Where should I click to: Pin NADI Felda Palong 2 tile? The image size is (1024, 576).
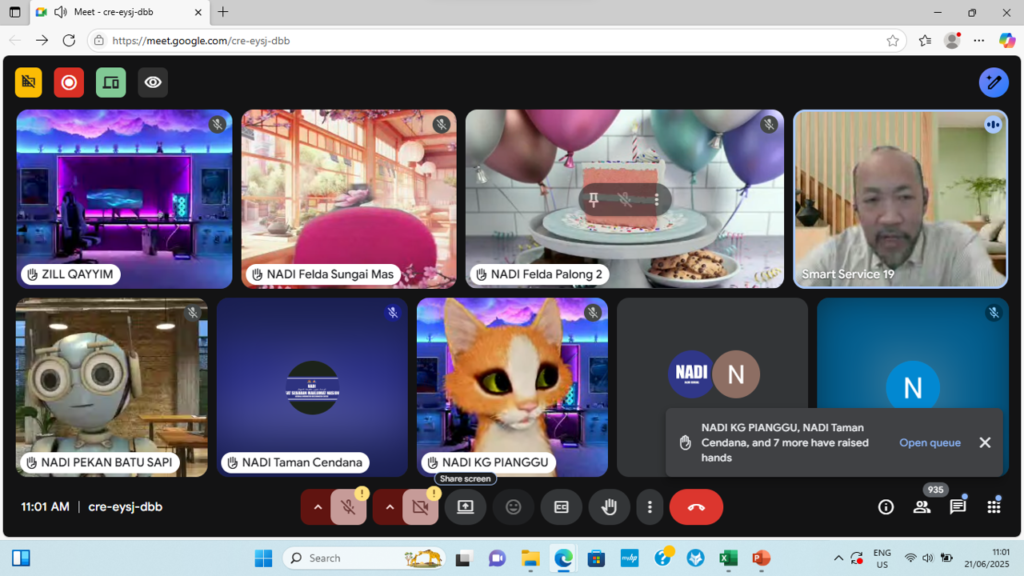[593, 200]
